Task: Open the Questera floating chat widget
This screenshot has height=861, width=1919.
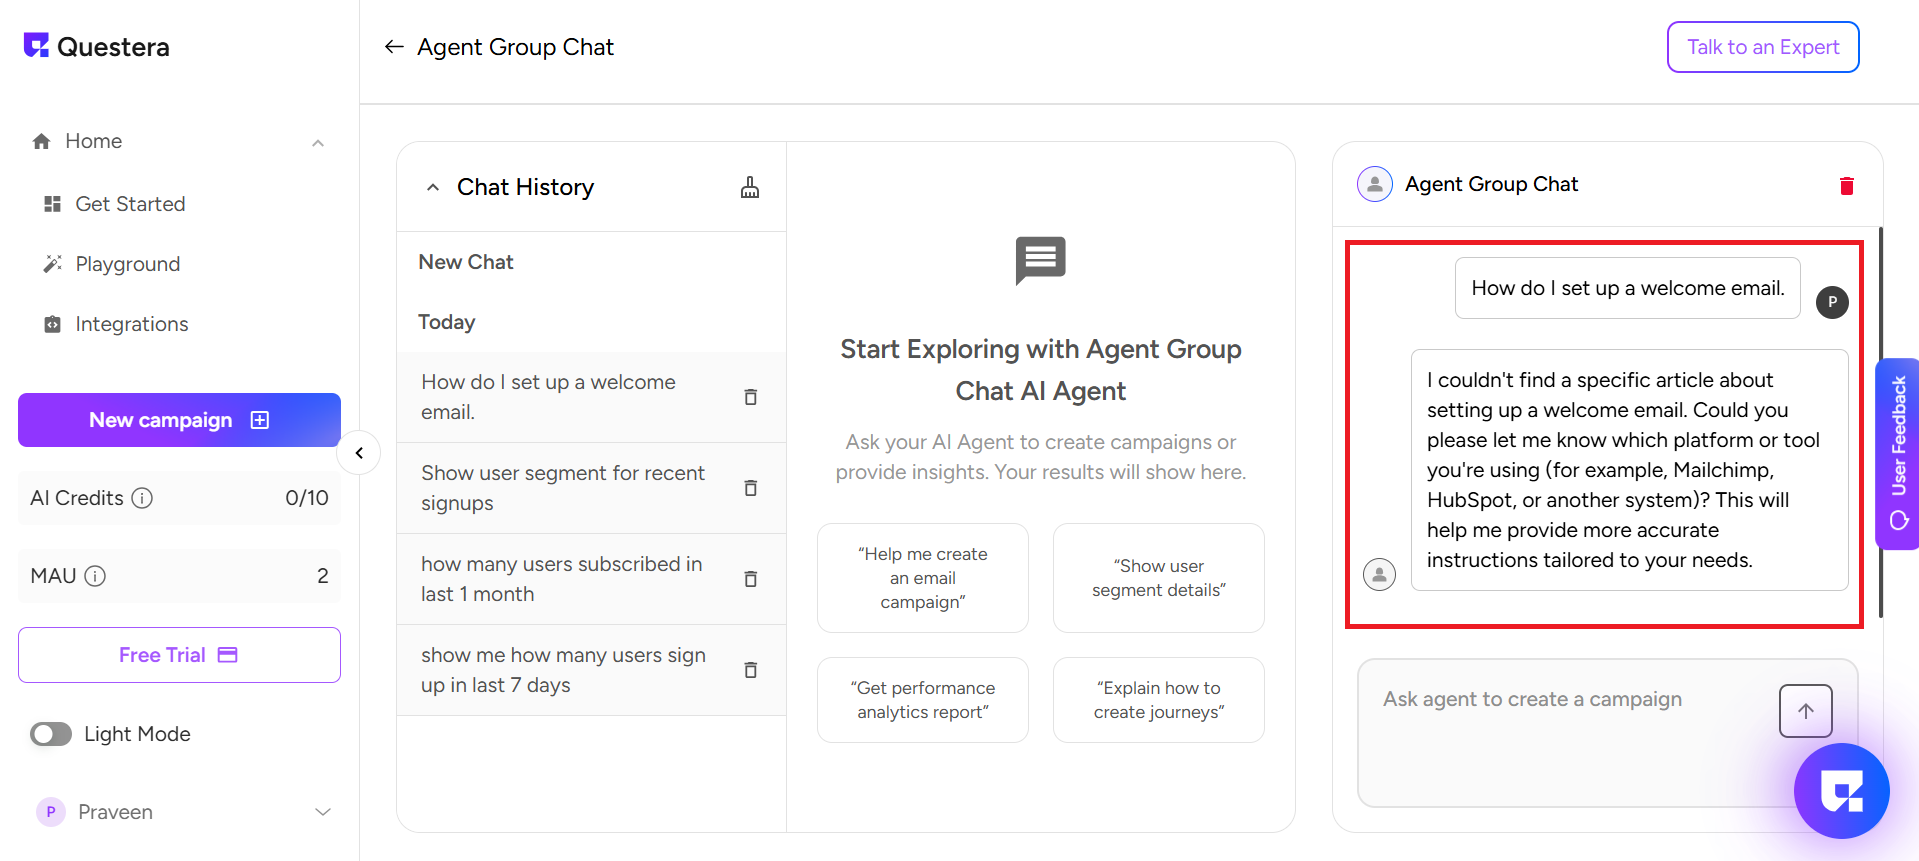Action: (x=1841, y=791)
